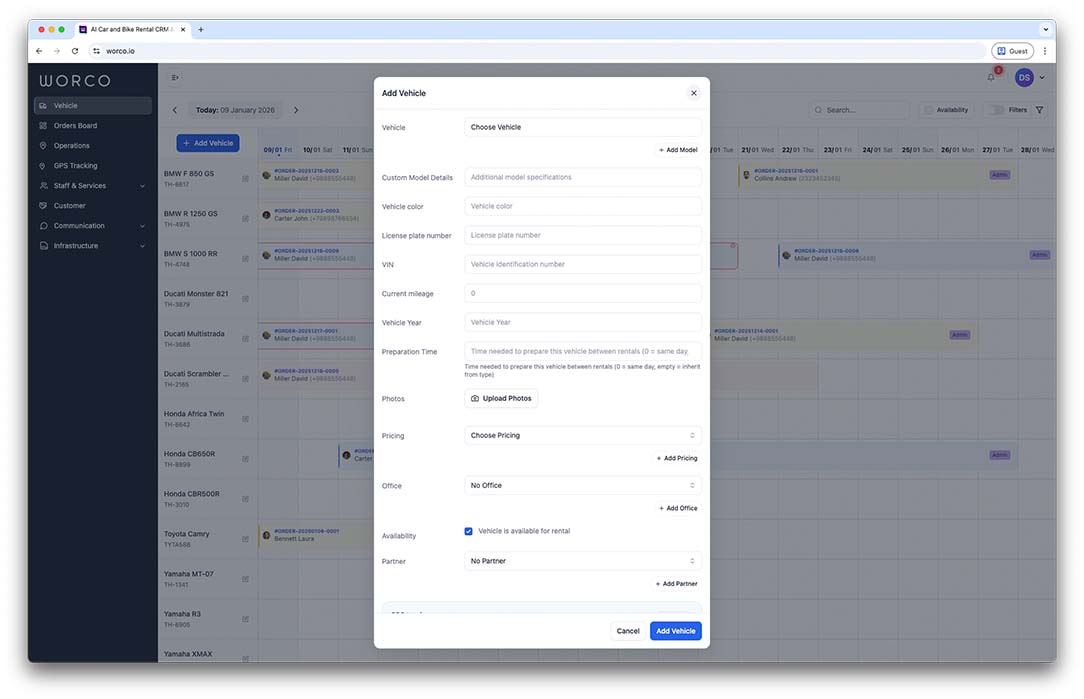The width and height of the screenshot is (1084, 699).
Task: Toggle the Availability switch
Action: pos(929,110)
